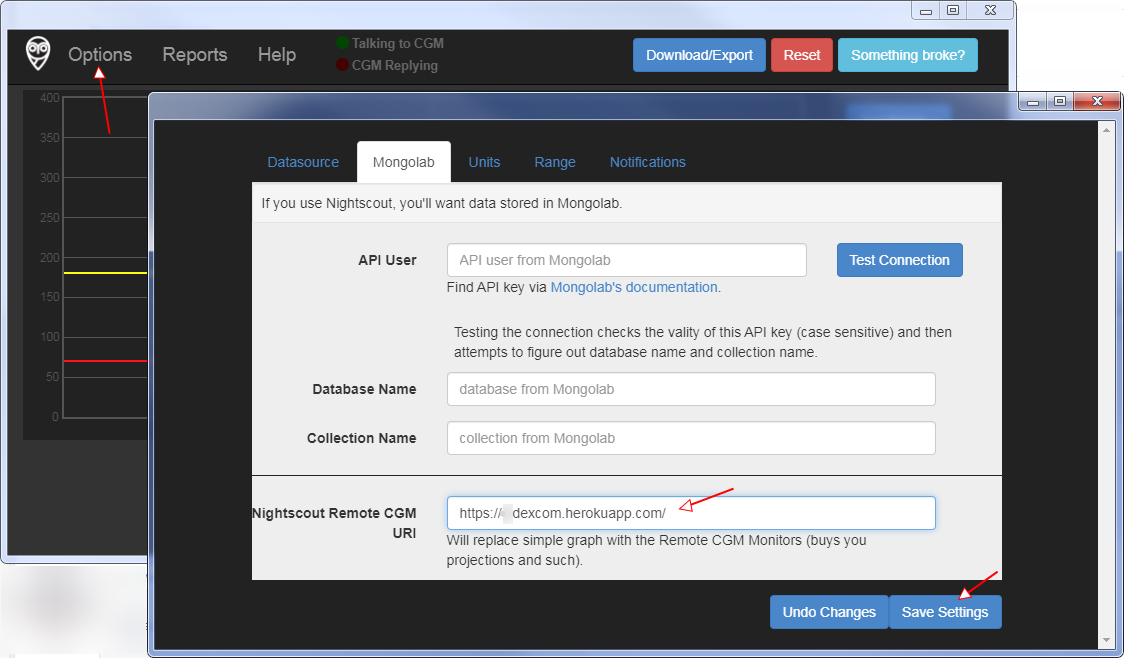1124x658 pixels.
Task: Click the settings dialog scrollbar down arrow
Action: (x=1106, y=639)
